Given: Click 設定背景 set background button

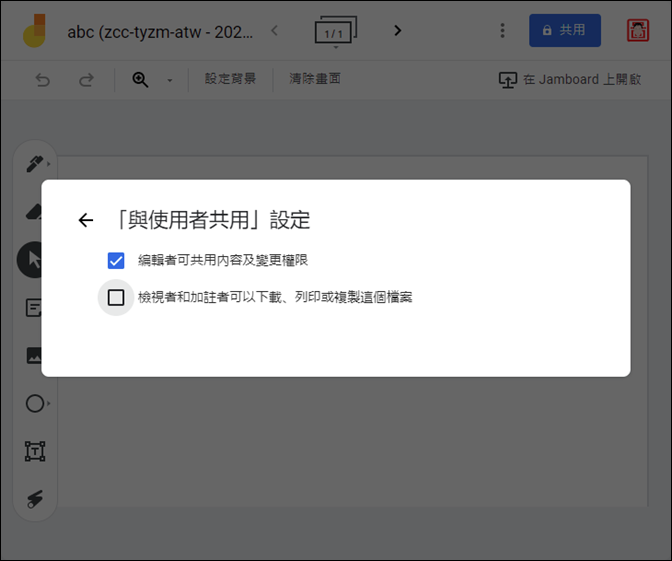Looking at the screenshot, I should (x=230, y=79).
